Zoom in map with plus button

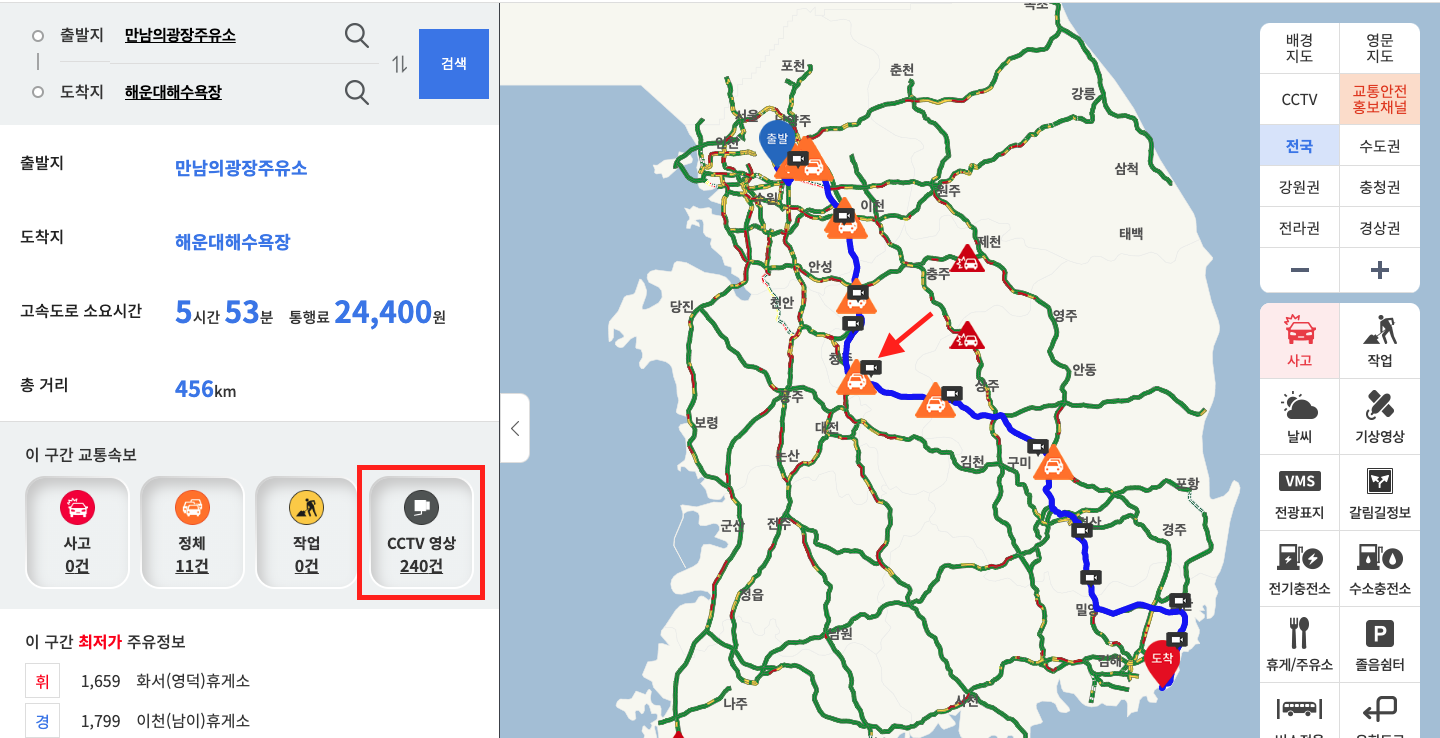[1380, 270]
